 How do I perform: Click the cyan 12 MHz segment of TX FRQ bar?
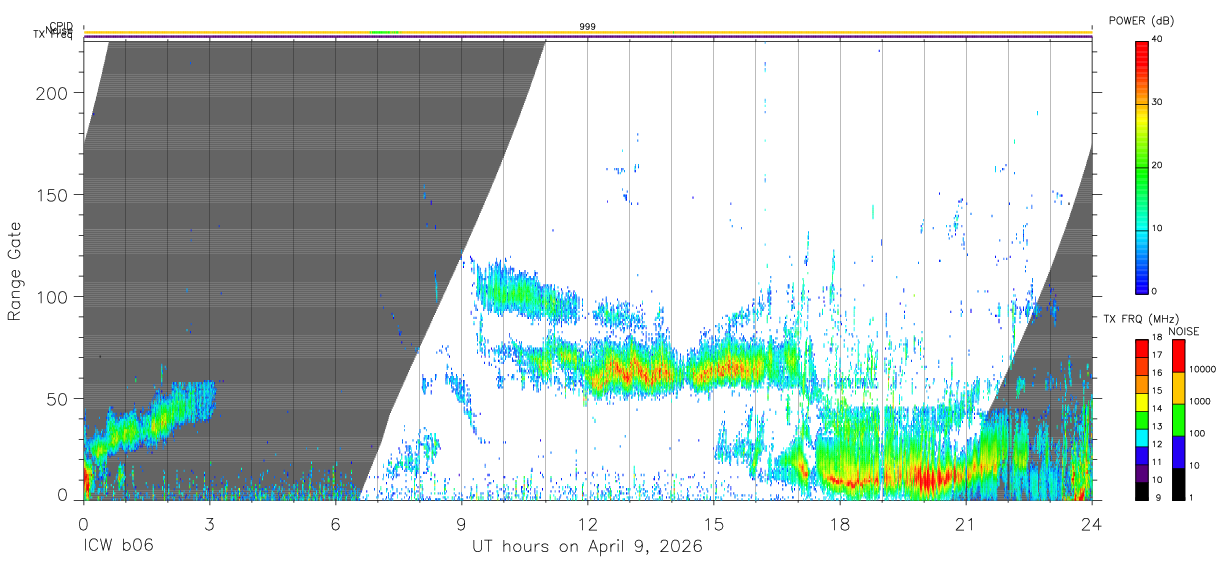[x=1141, y=438]
